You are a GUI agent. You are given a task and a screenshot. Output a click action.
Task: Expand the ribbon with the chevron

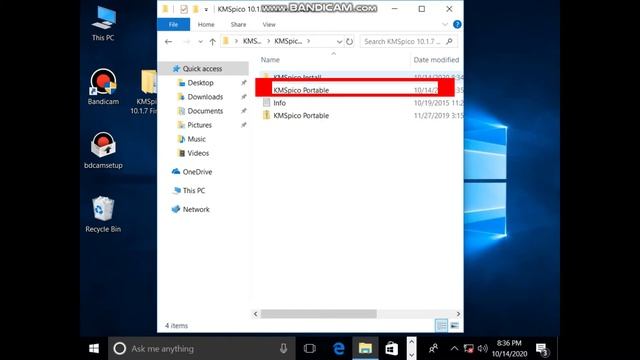coord(445,24)
